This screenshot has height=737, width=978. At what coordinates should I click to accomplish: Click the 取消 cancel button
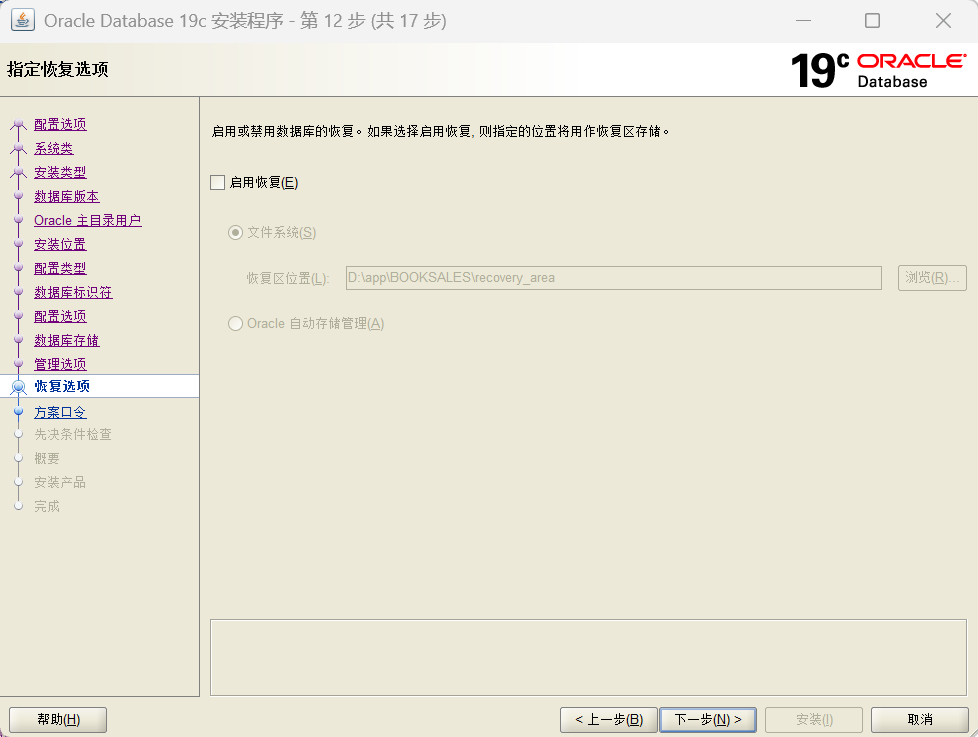click(x=920, y=720)
